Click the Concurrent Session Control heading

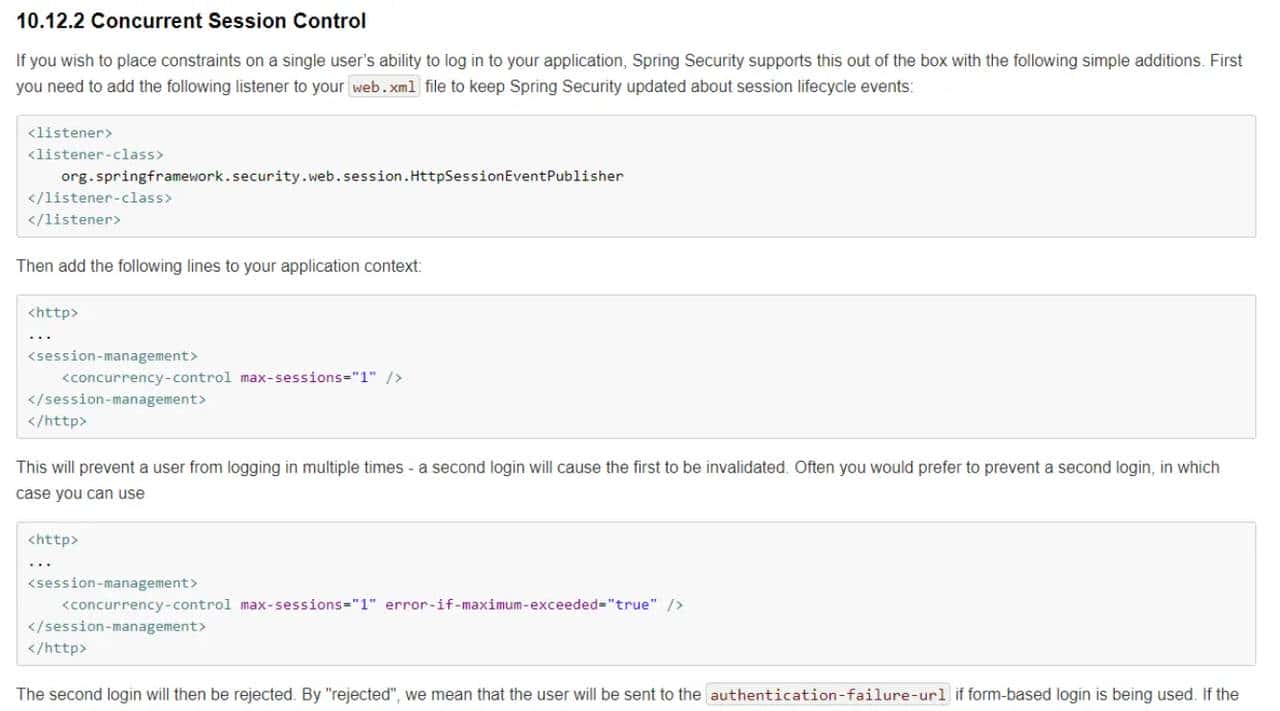191,20
